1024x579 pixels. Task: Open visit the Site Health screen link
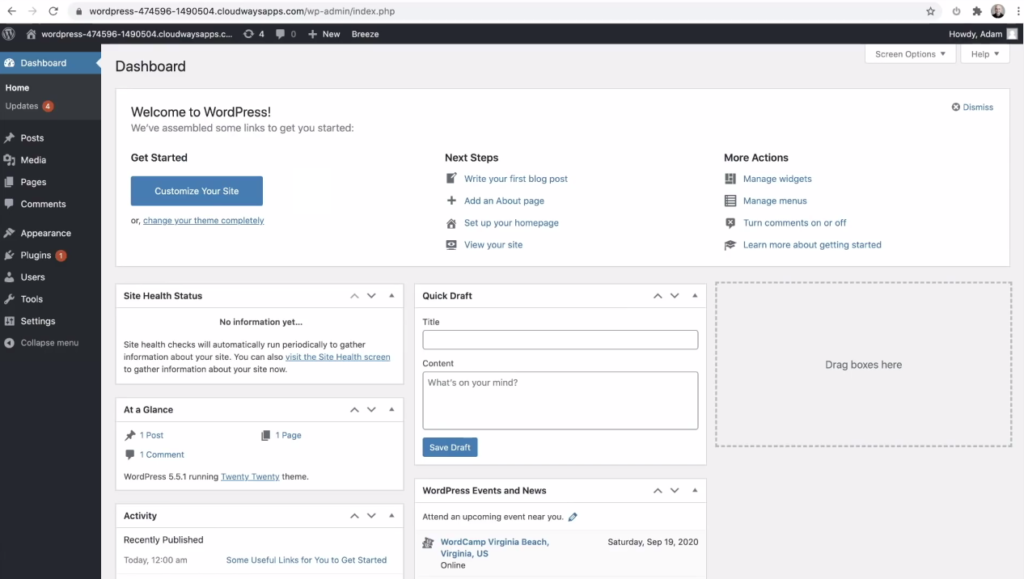(x=338, y=357)
